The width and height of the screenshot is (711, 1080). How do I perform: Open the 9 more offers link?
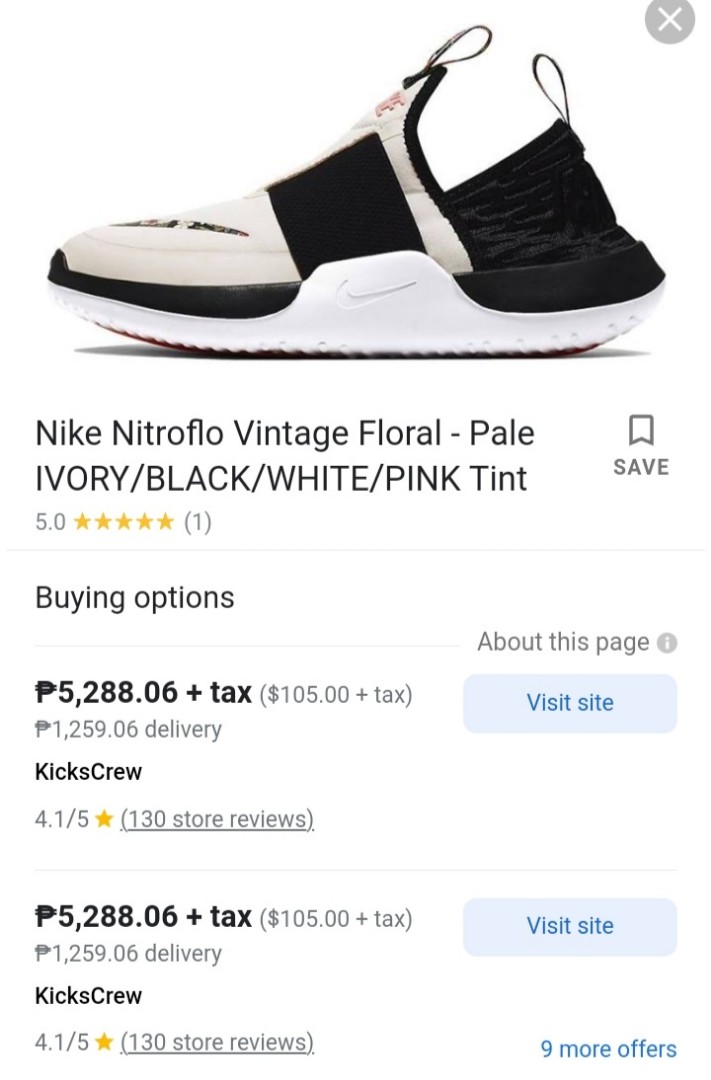click(x=608, y=1049)
